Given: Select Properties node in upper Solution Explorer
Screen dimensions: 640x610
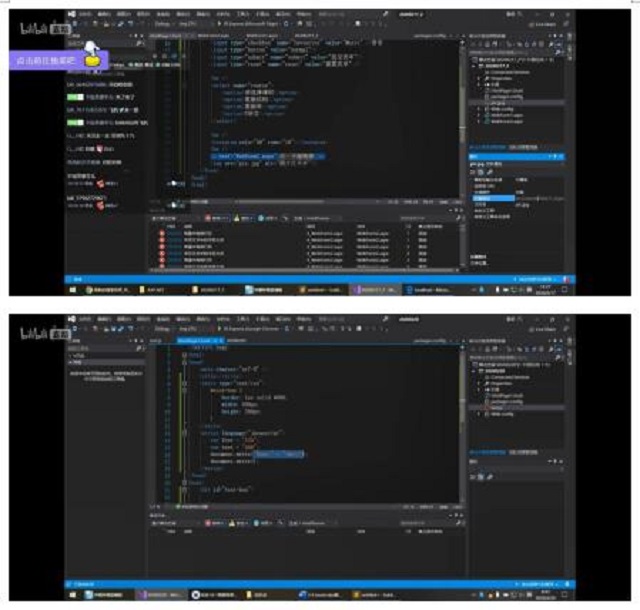Looking at the screenshot, I should (x=498, y=78).
